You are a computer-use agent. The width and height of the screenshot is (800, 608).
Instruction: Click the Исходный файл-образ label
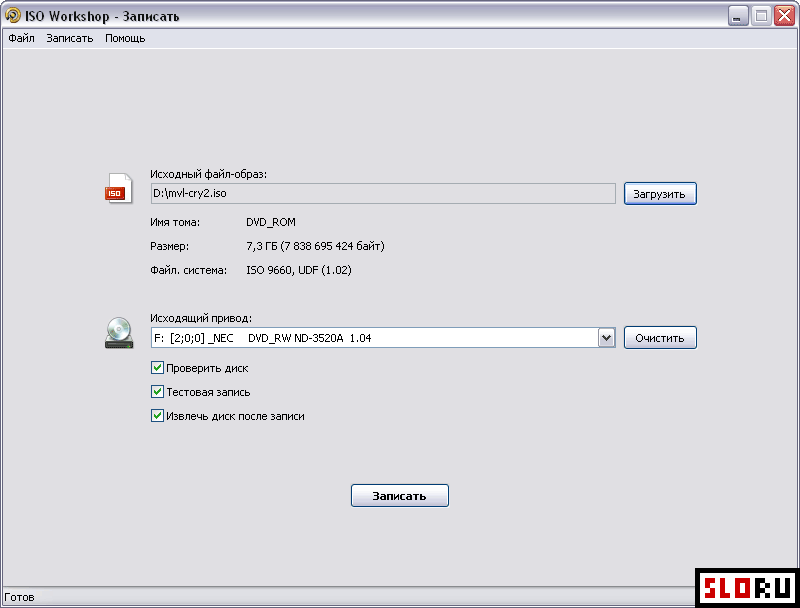(209, 174)
